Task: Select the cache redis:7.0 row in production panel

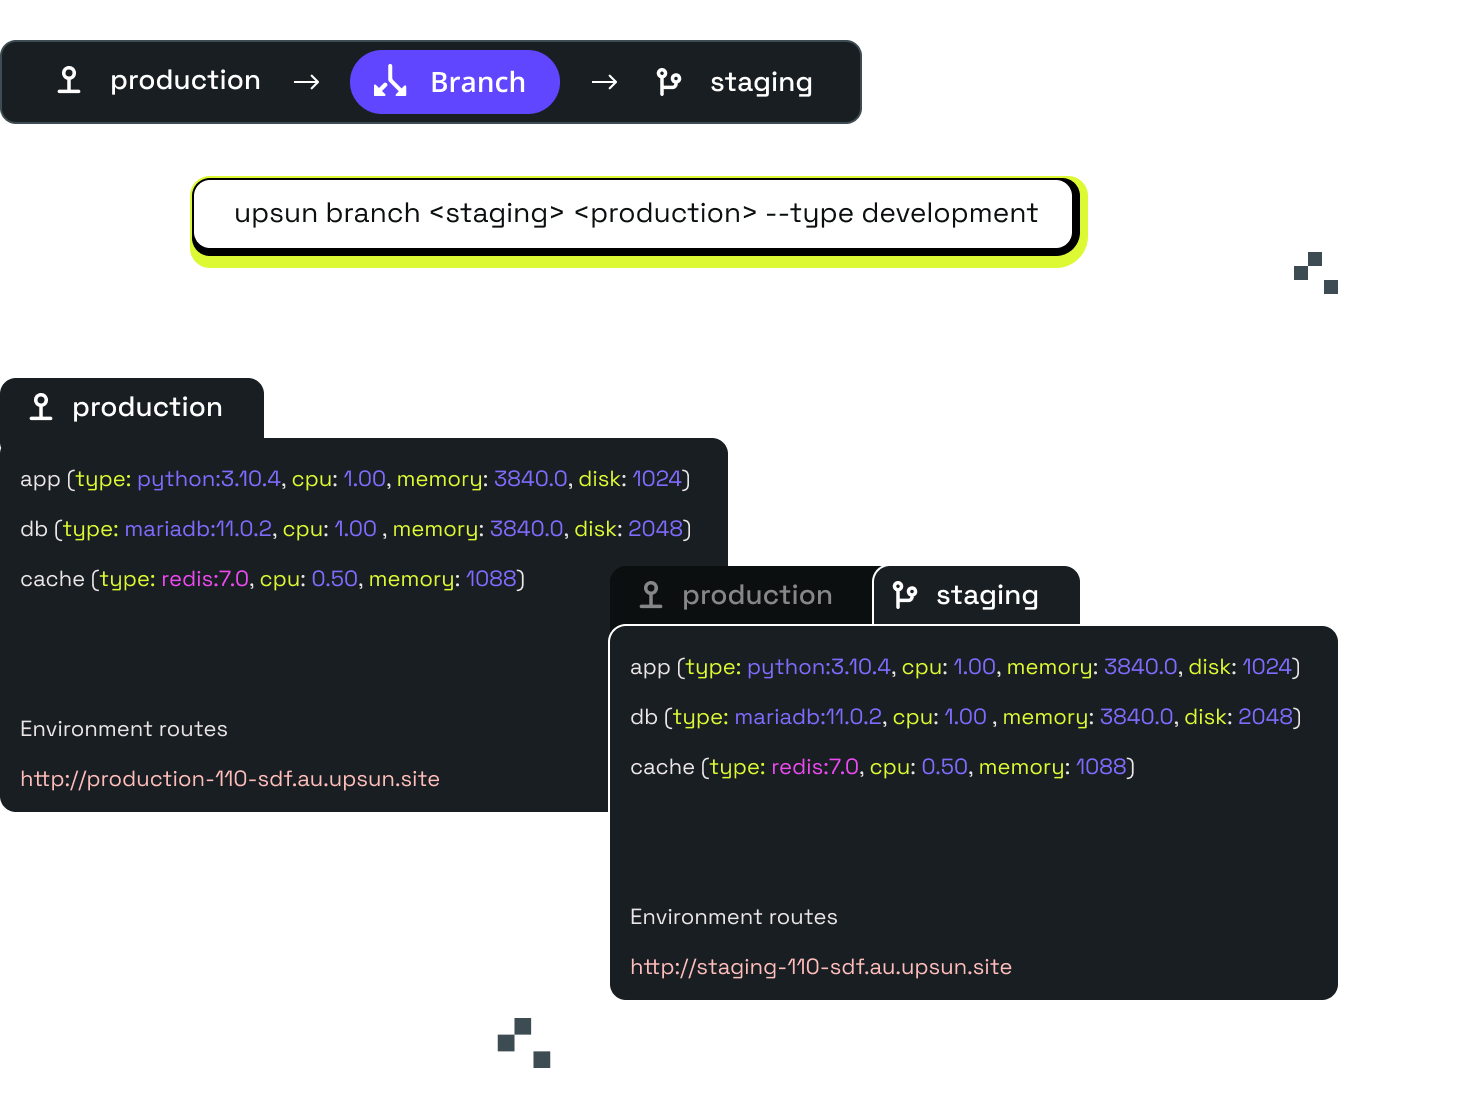Action: tap(272, 579)
